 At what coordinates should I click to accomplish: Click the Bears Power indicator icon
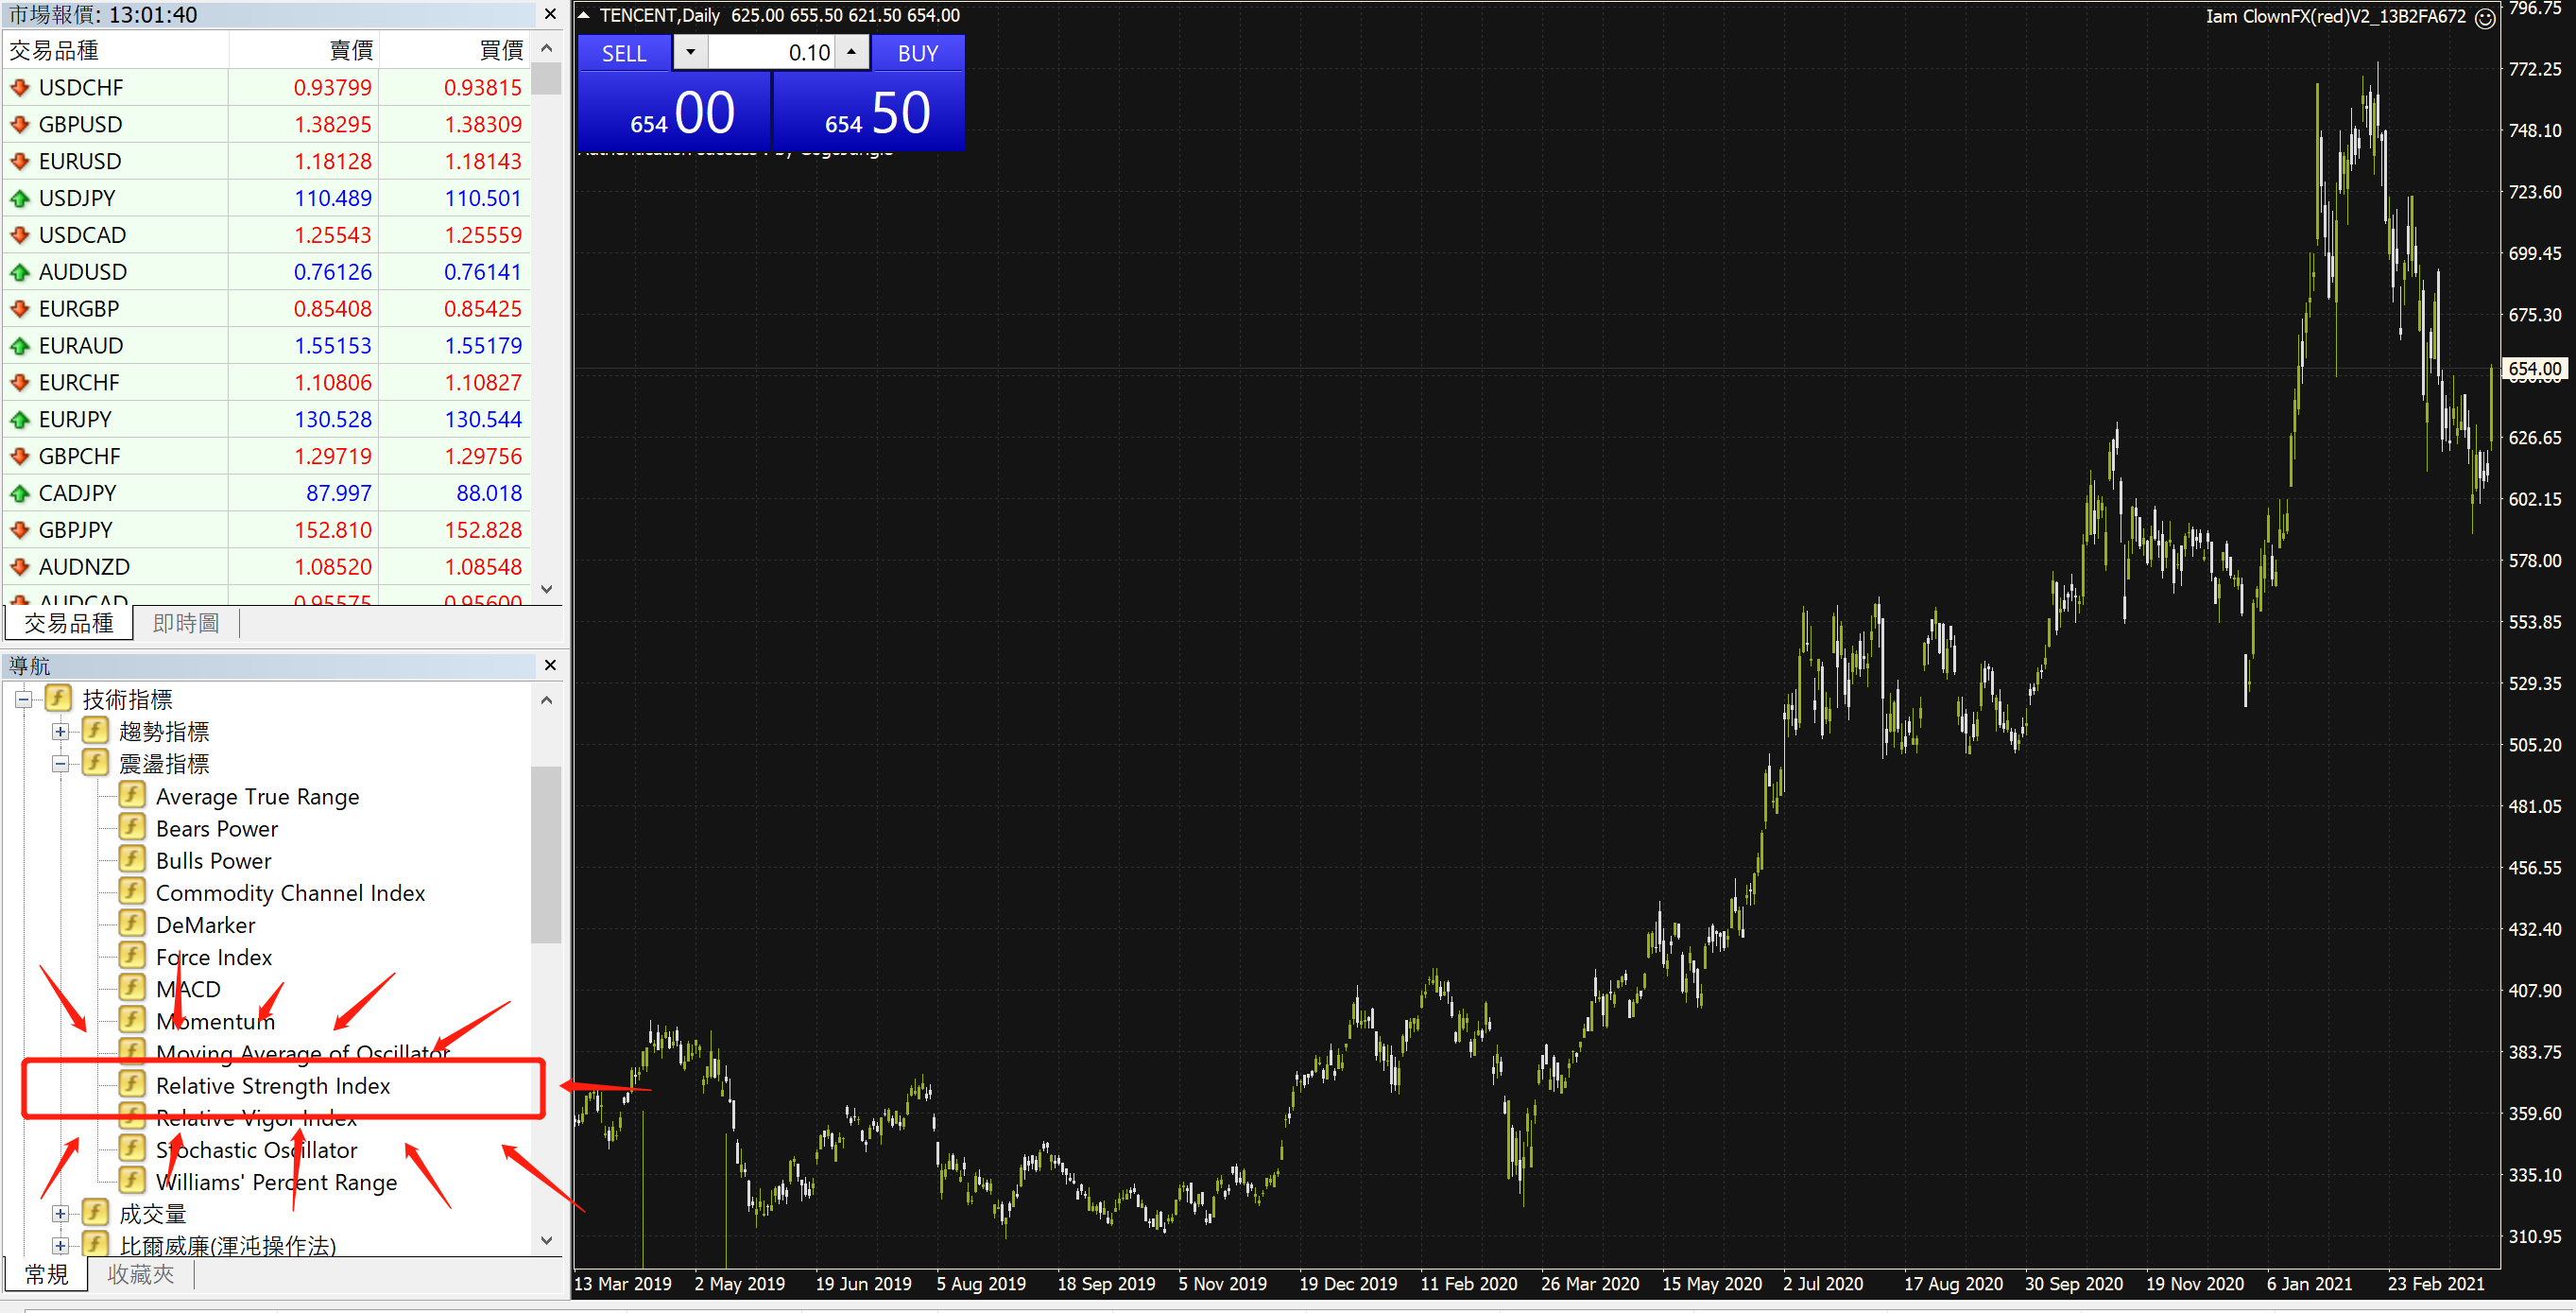[132, 827]
